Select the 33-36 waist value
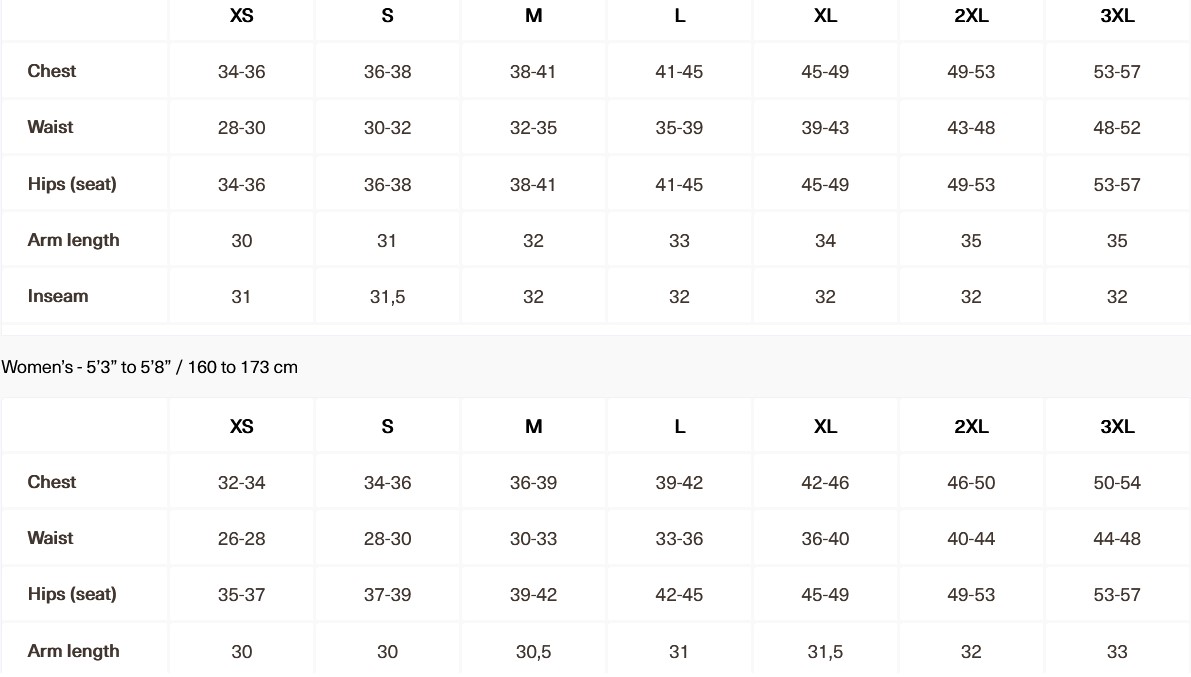Viewport: 1191px width, 677px height. click(679, 539)
